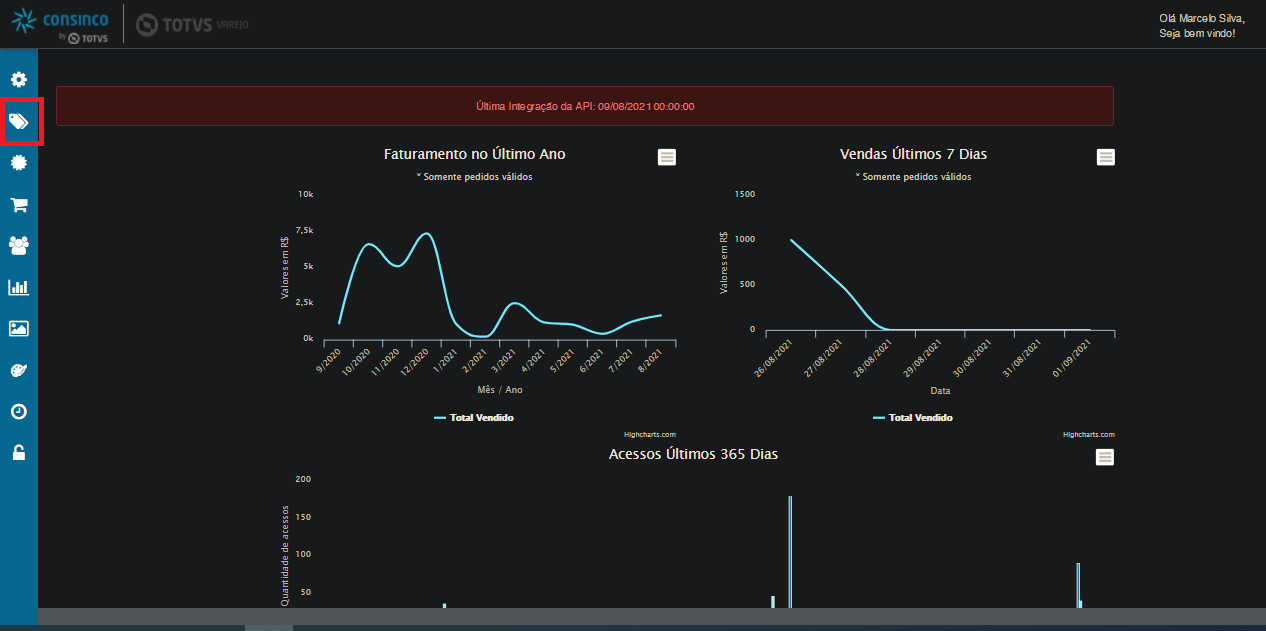Click the 9/2020 axis label

[x=330, y=361]
